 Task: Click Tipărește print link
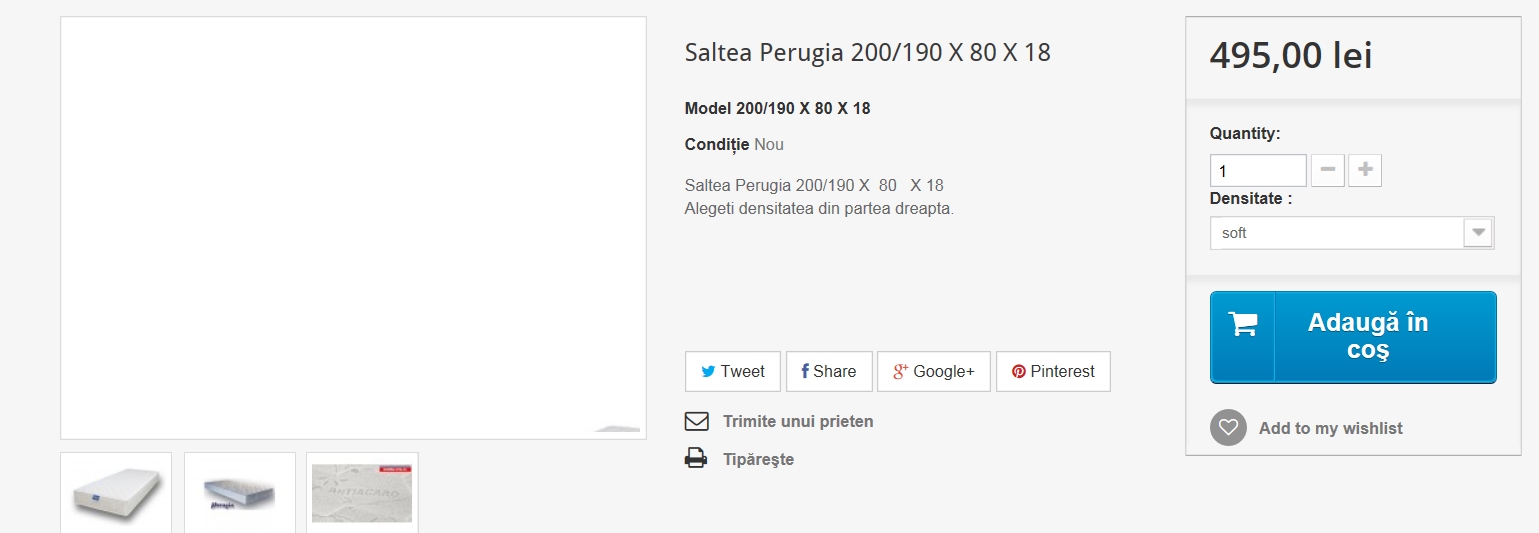(758, 459)
